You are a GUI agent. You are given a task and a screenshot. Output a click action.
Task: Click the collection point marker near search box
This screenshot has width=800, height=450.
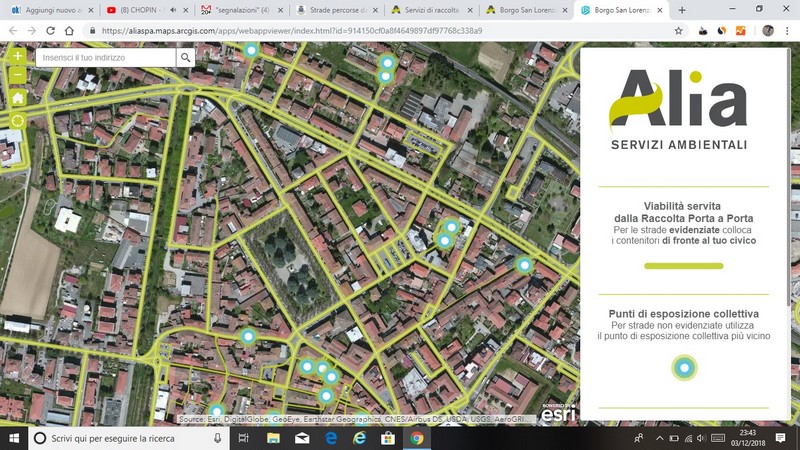pyautogui.click(x=251, y=51)
